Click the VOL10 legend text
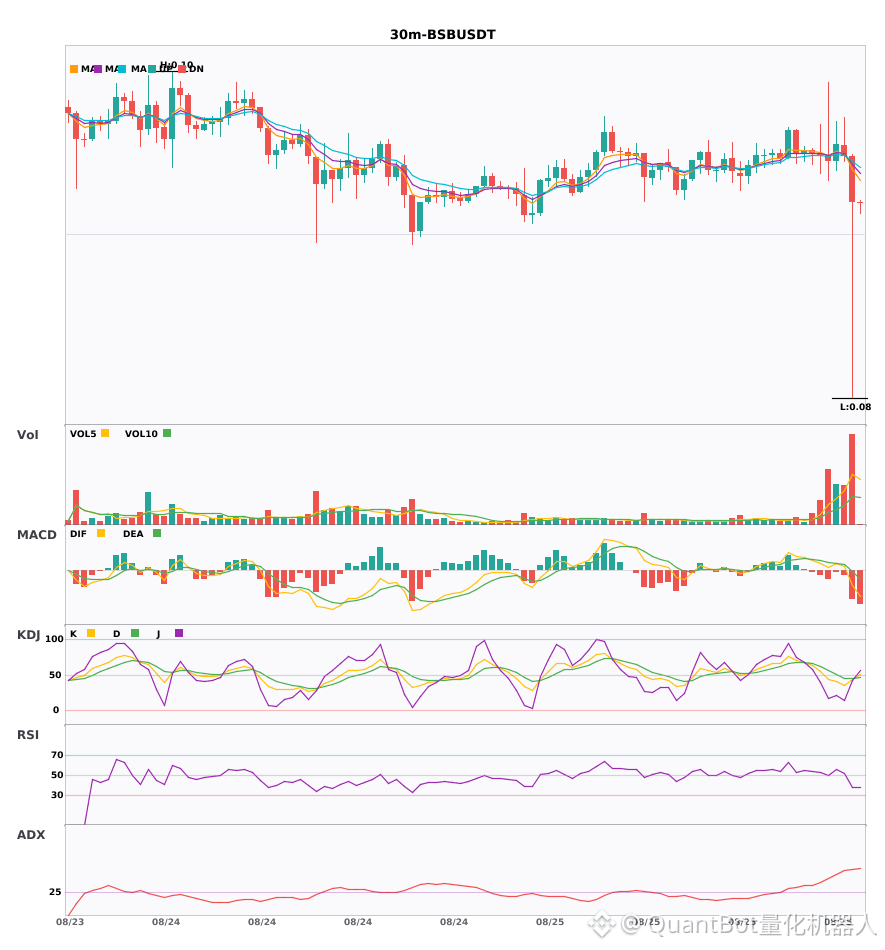 pyautogui.click(x=141, y=434)
